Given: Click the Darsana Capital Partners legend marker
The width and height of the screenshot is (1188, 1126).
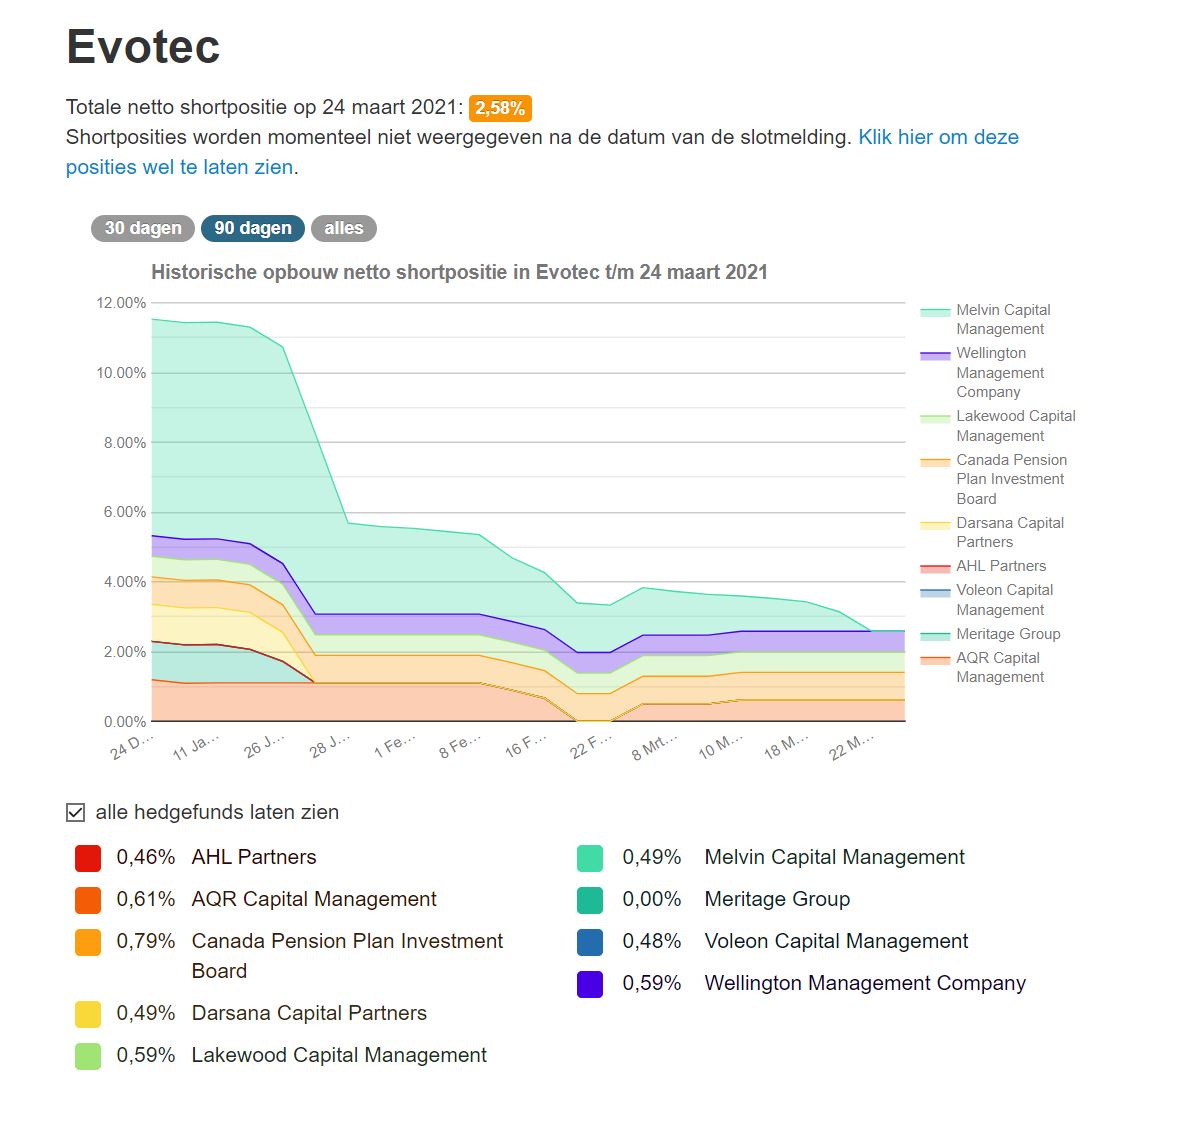Looking at the screenshot, I should (x=934, y=523).
